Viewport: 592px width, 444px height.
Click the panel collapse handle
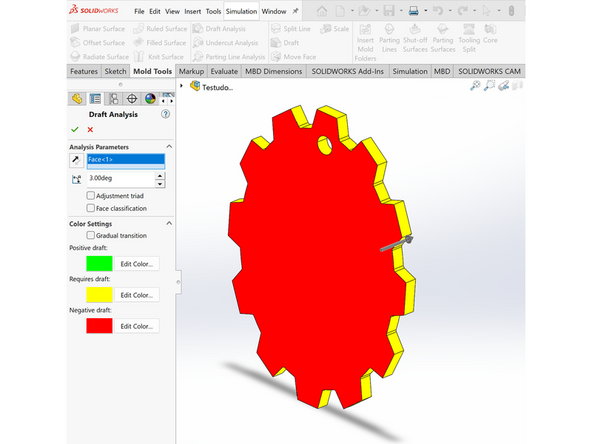coord(178,282)
